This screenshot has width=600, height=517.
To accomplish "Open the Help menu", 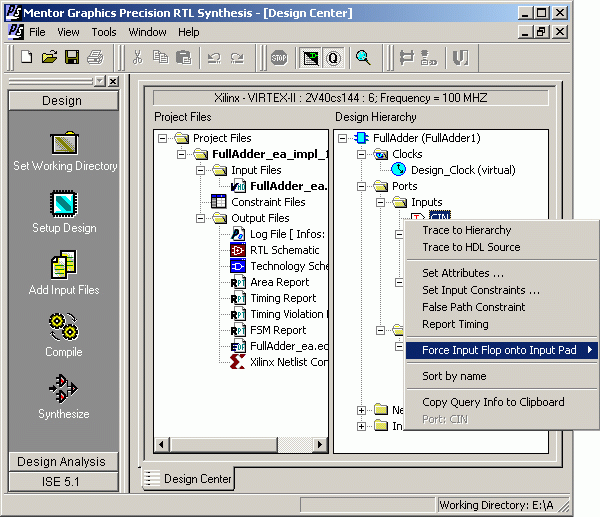I will pos(189,32).
